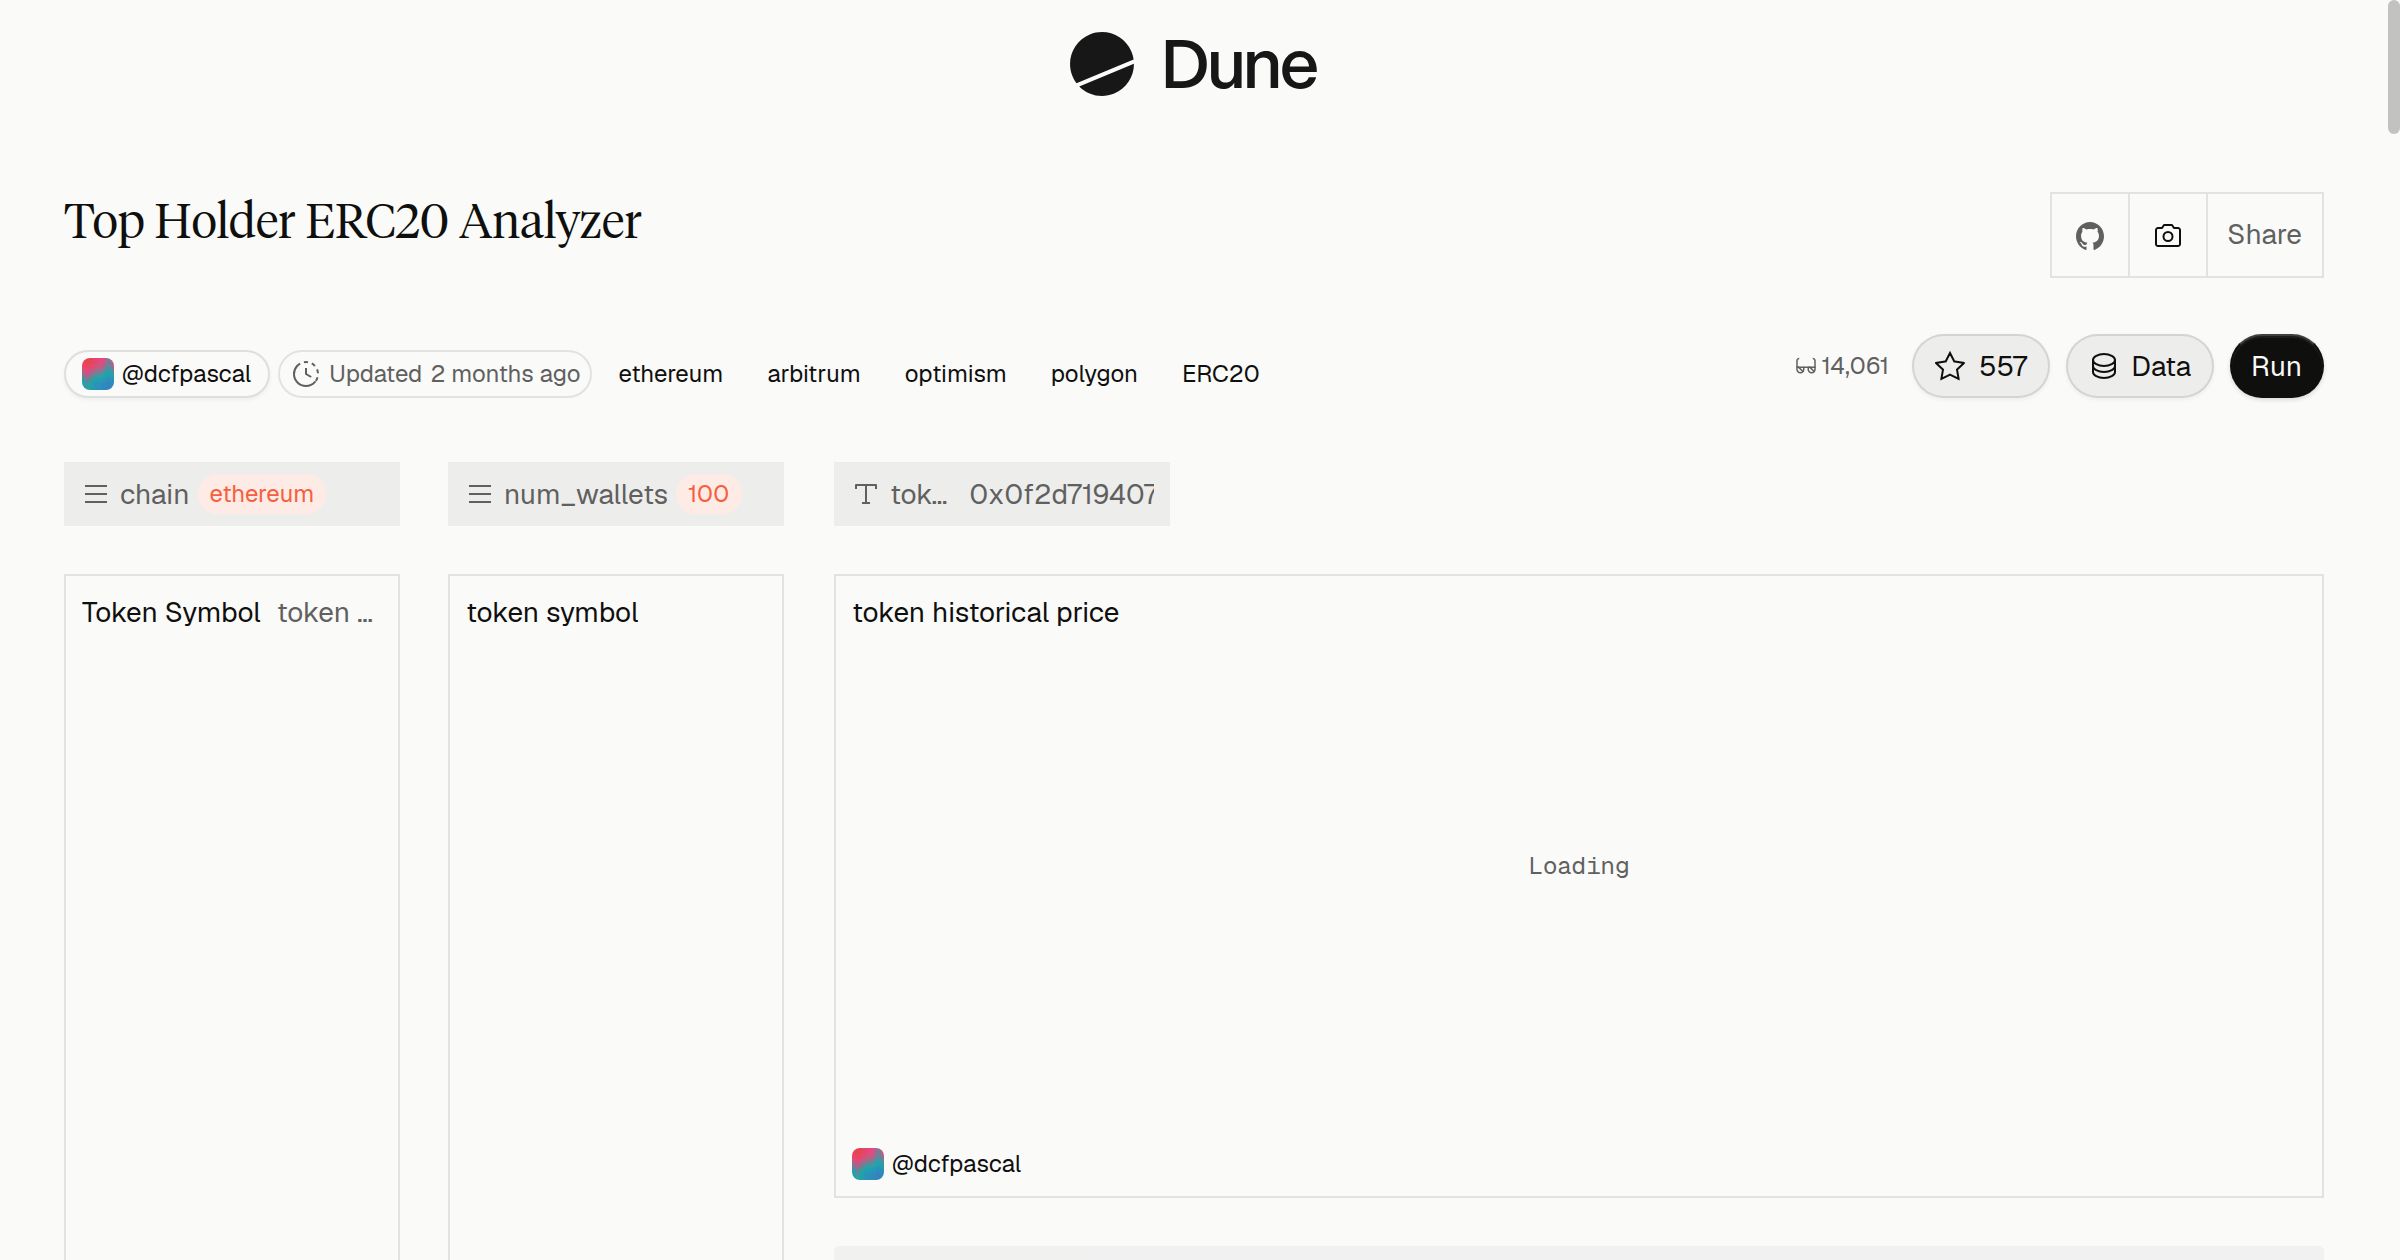Click the list icon beside chain
This screenshot has height=1260, width=2400.
tap(96, 494)
